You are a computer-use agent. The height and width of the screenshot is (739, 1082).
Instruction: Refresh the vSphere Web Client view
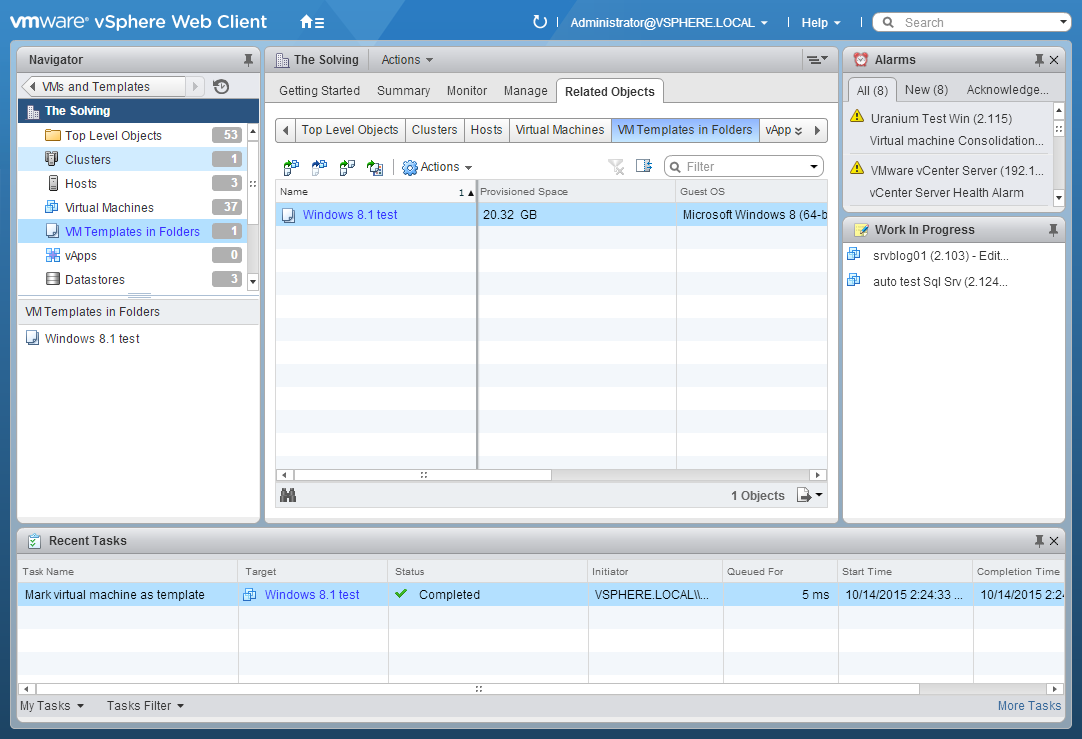(x=540, y=22)
